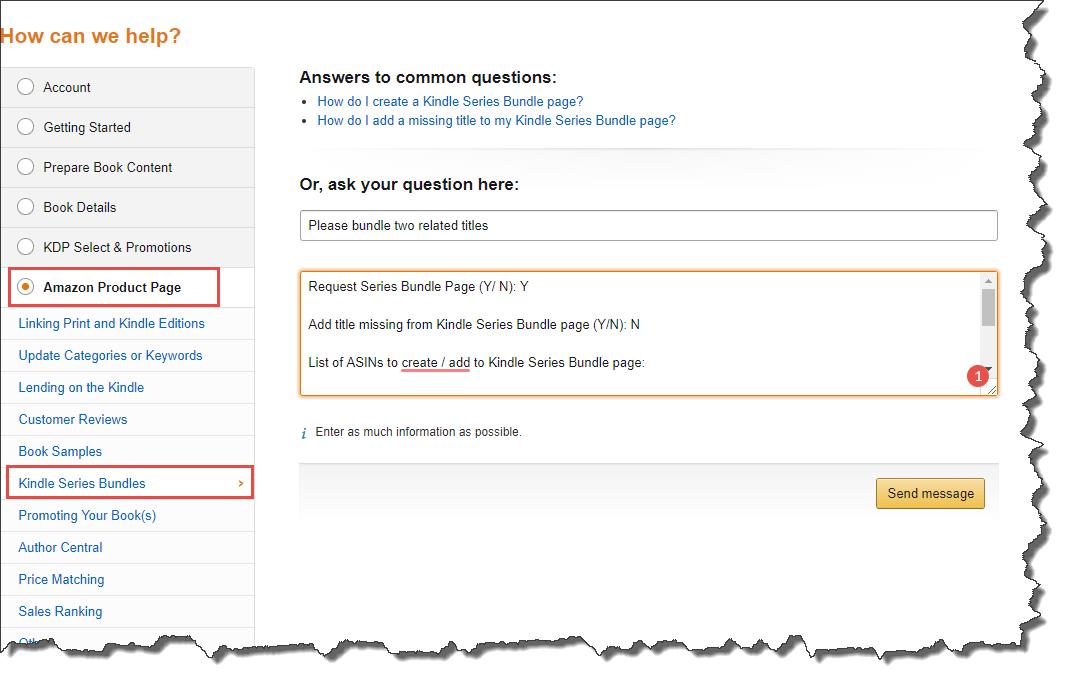
Task: Open the Customer Reviews topic
Action: (x=73, y=420)
